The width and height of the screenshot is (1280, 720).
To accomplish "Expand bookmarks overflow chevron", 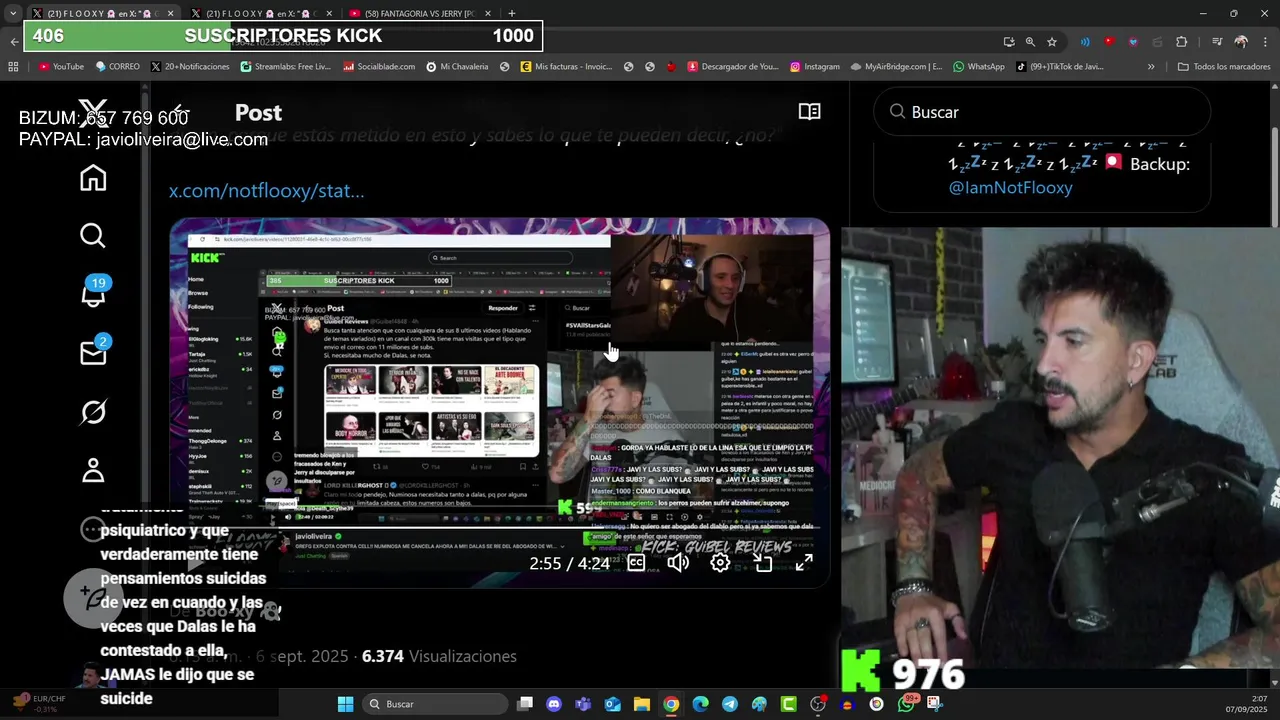I will coord(1151,67).
